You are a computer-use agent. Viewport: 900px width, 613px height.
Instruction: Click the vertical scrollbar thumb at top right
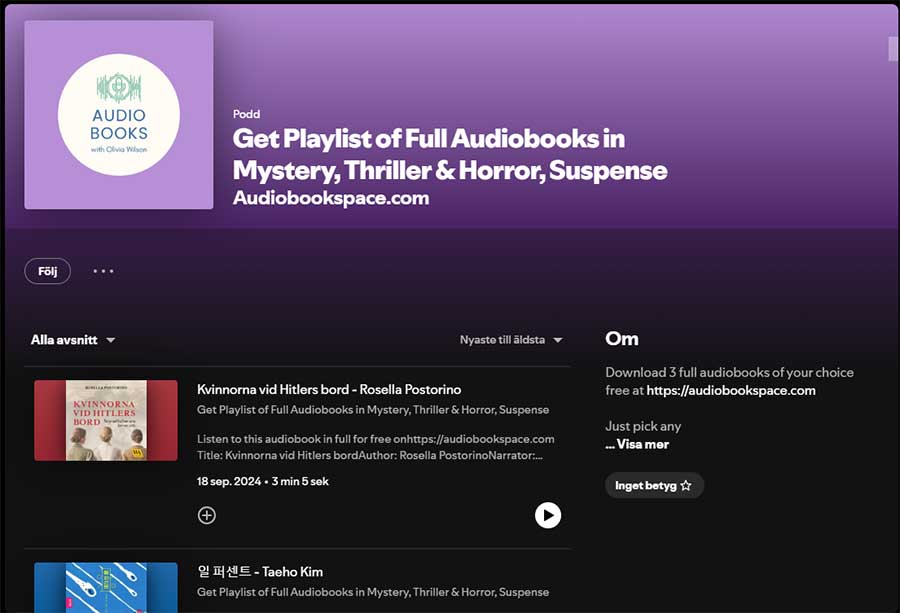893,48
